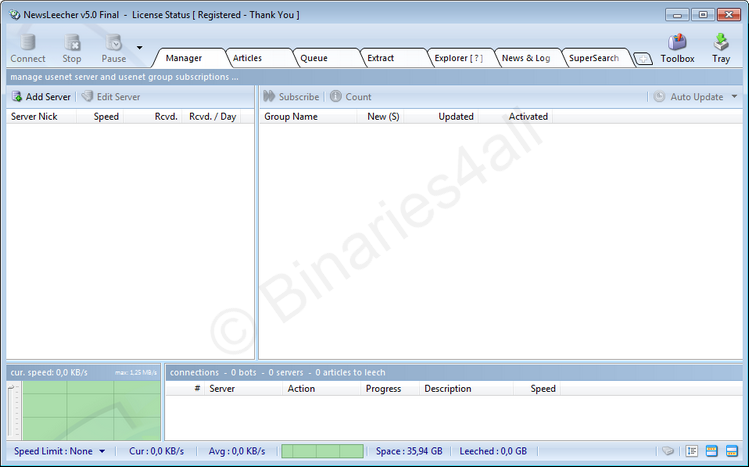Click the NewsLeecher title bar app icon
Image resolution: width=749 pixels, height=467 pixels.
coord(14,15)
